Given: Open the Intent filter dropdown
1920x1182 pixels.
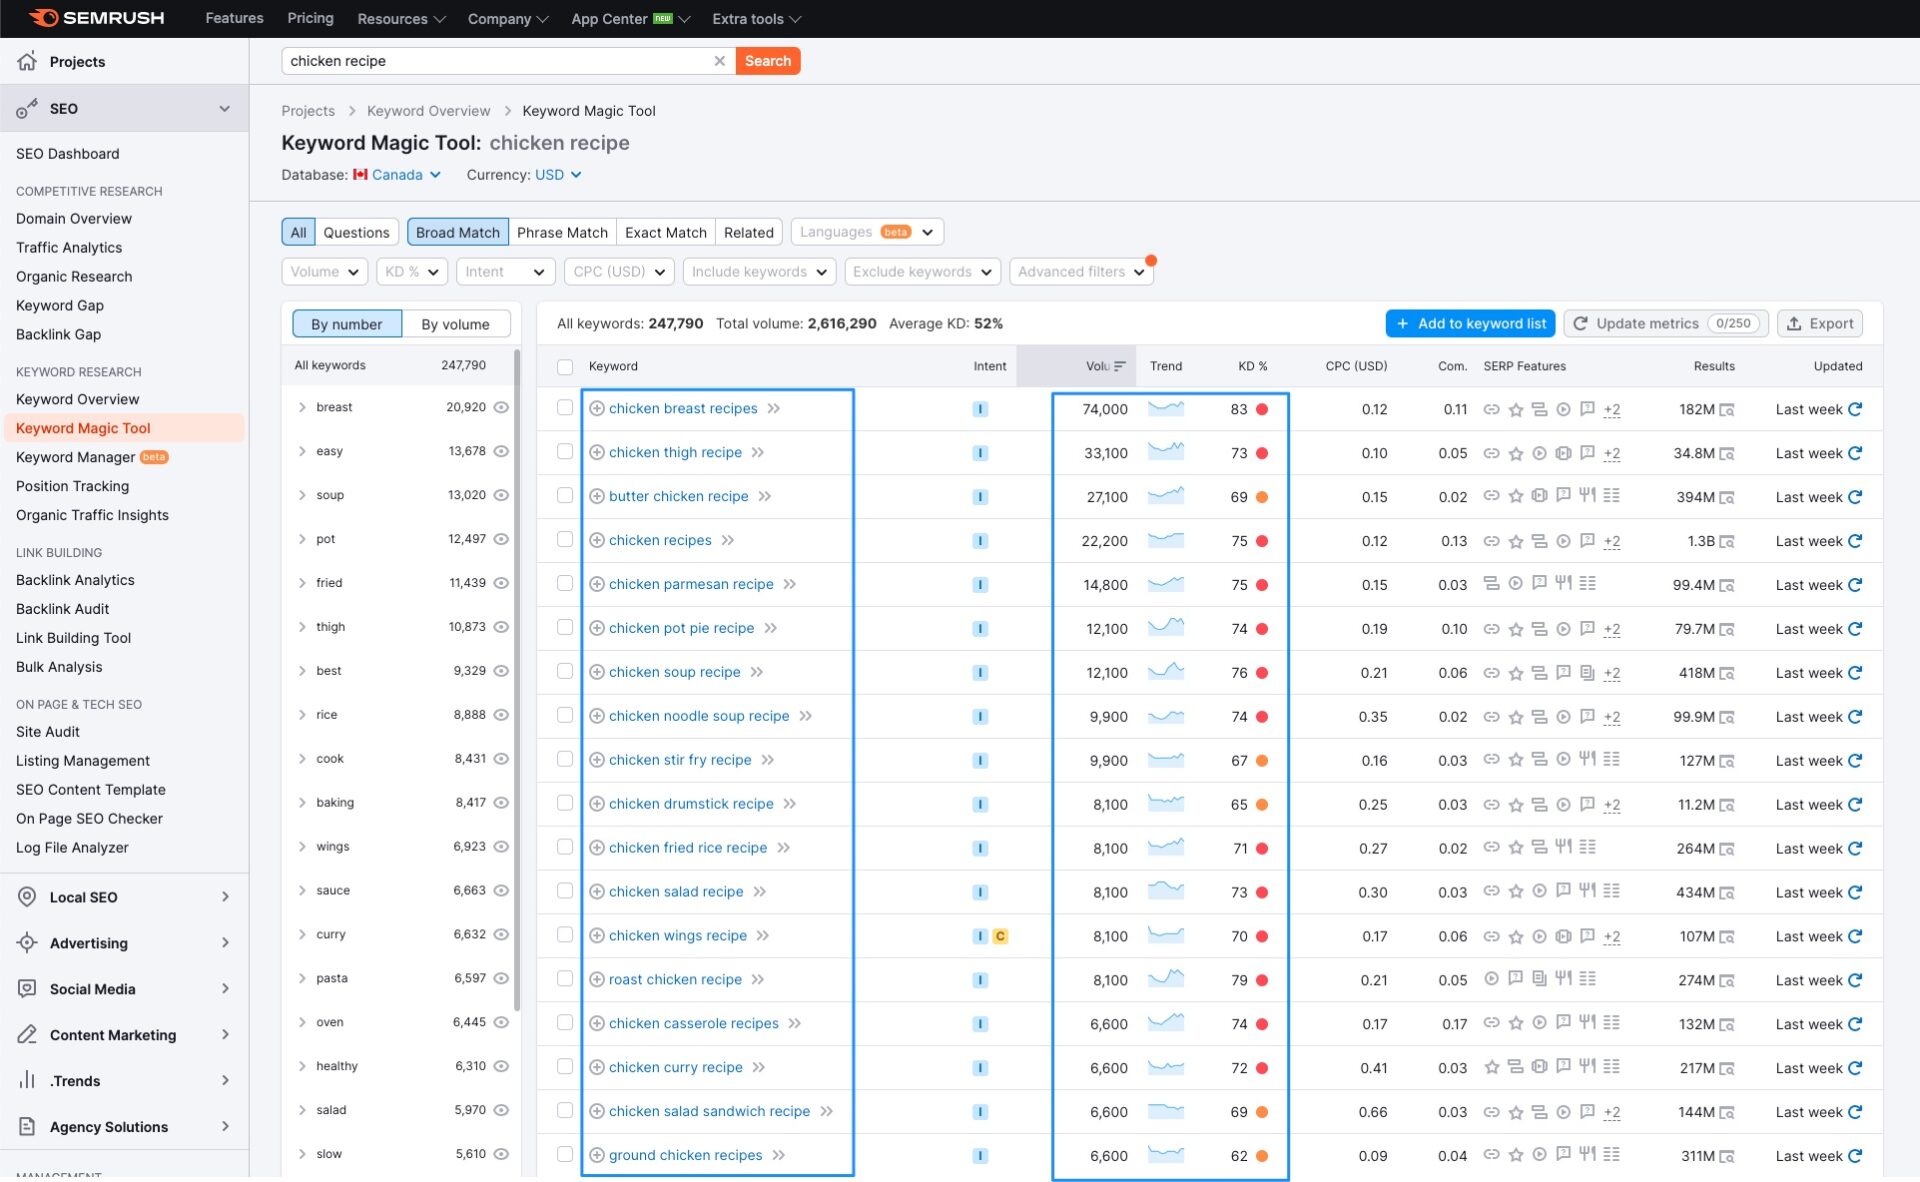Looking at the screenshot, I should pos(505,272).
